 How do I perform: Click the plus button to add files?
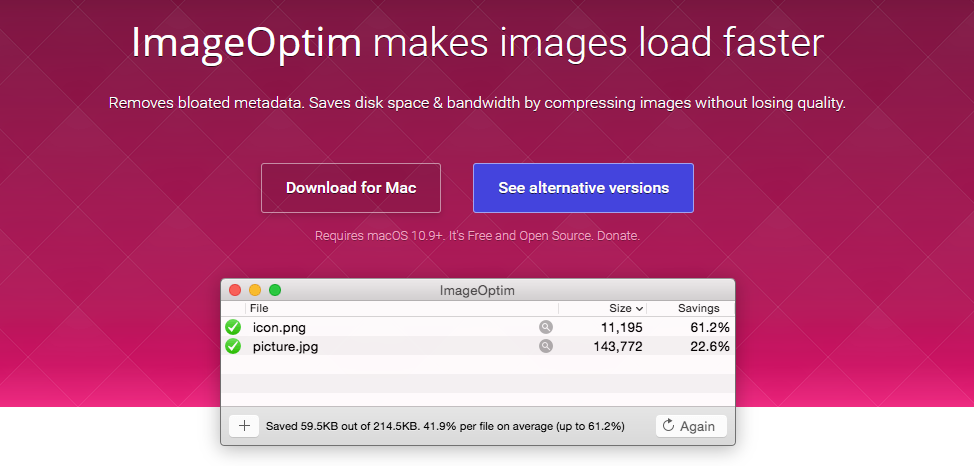(244, 426)
